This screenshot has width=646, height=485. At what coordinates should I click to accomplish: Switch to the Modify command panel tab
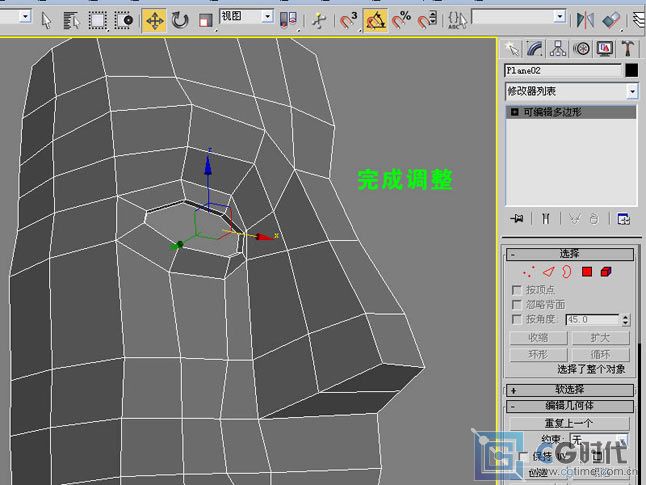[534, 49]
